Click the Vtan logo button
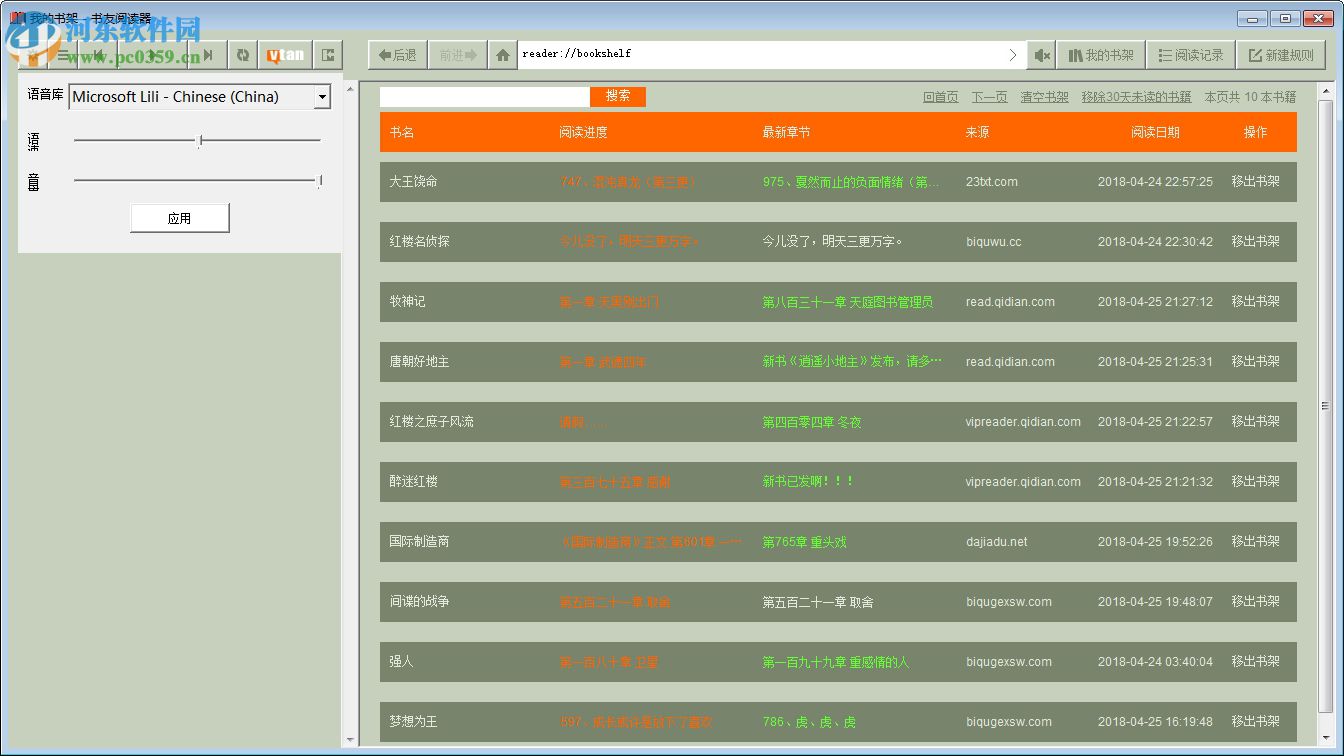The image size is (1344, 756). 285,55
